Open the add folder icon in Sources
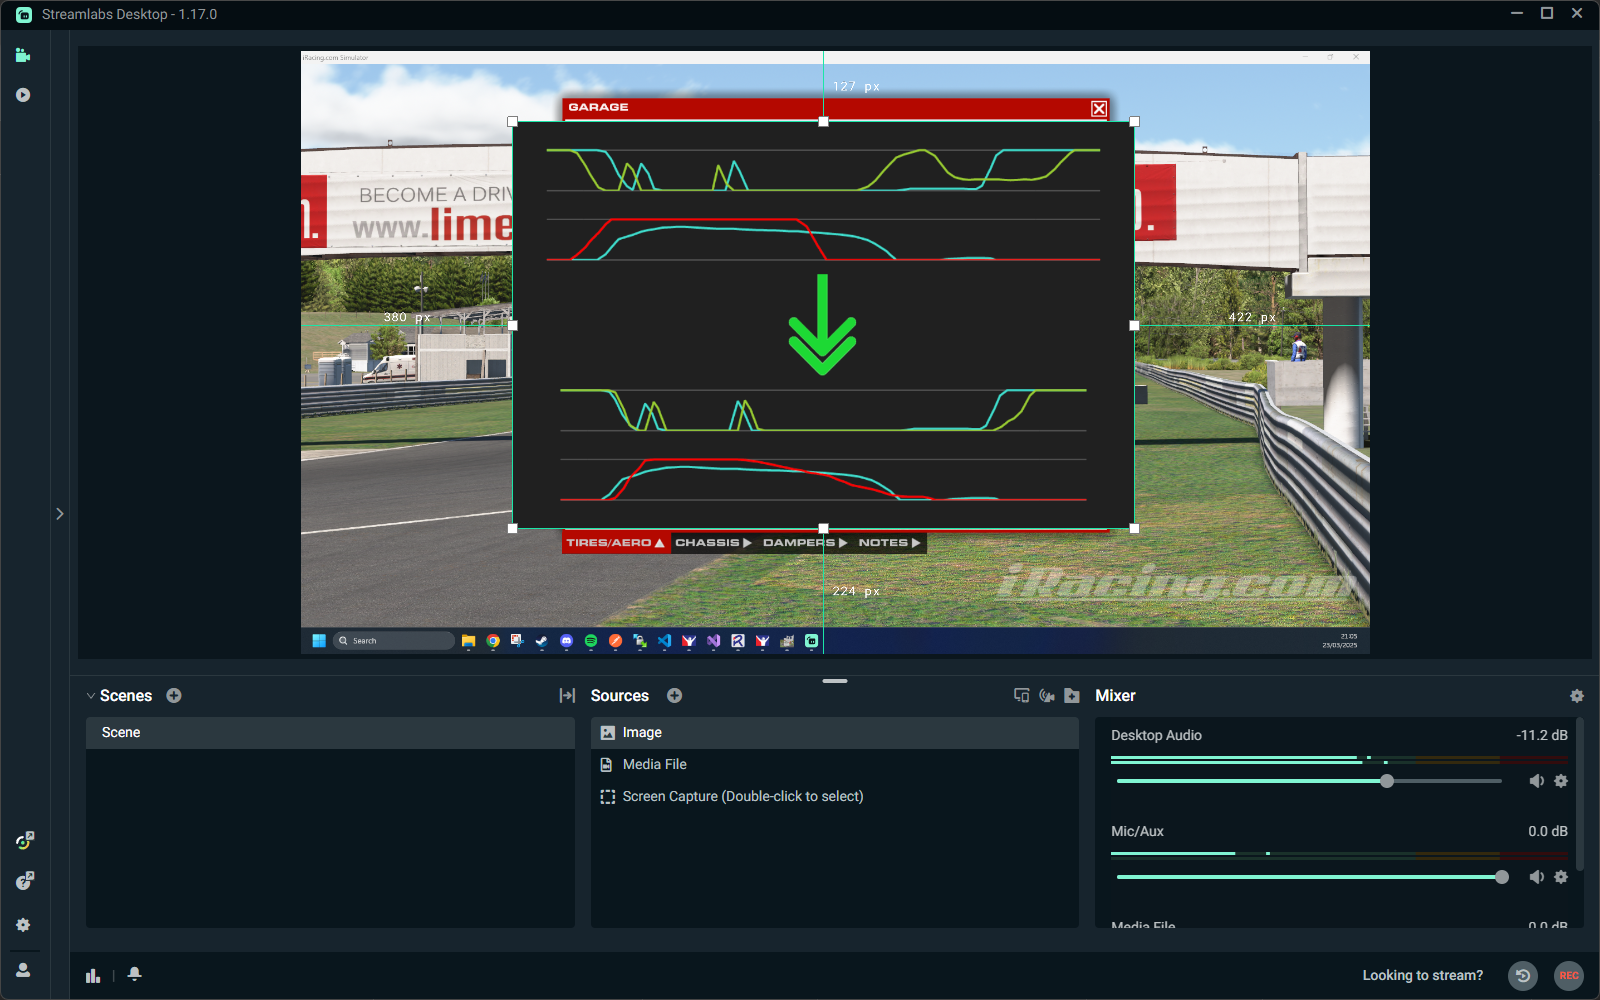 pos(1072,695)
